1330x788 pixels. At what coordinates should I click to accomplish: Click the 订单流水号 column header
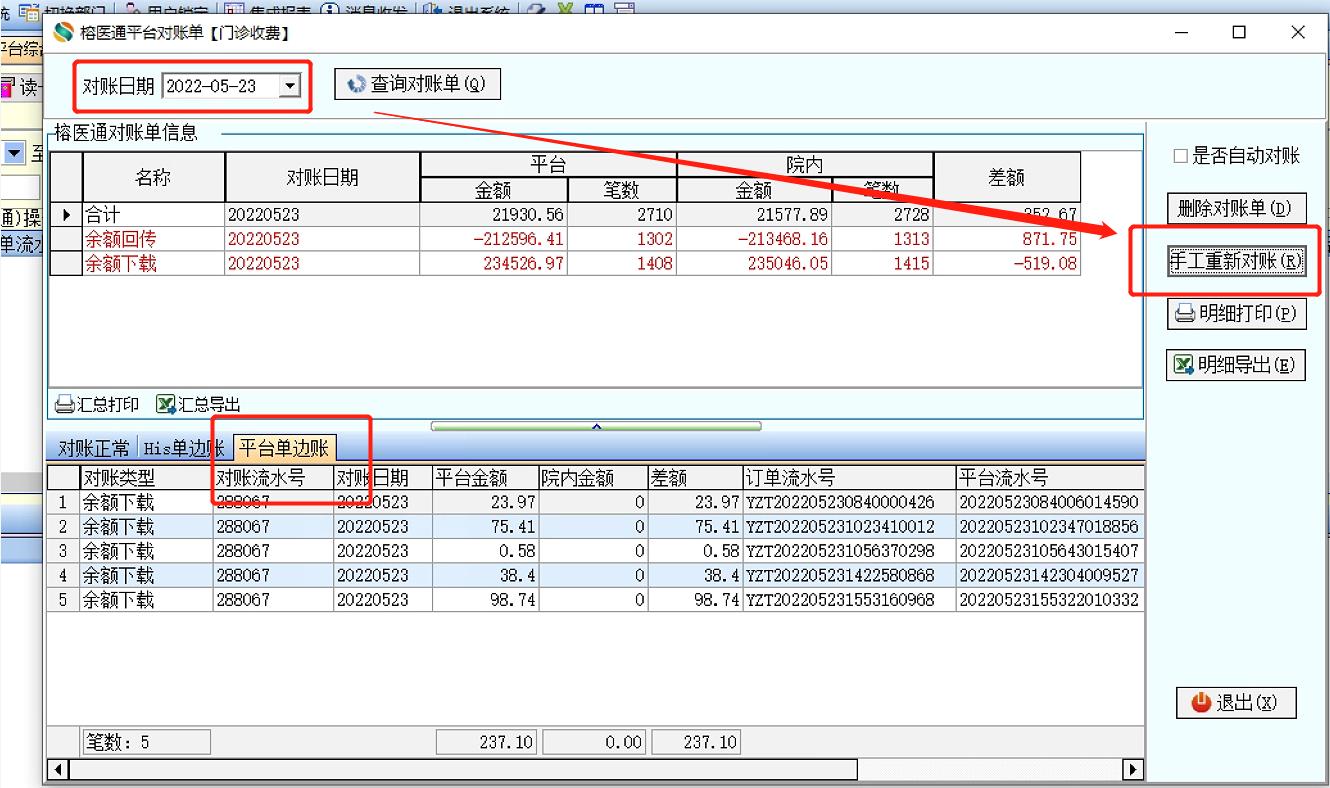click(x=849, y=478)
